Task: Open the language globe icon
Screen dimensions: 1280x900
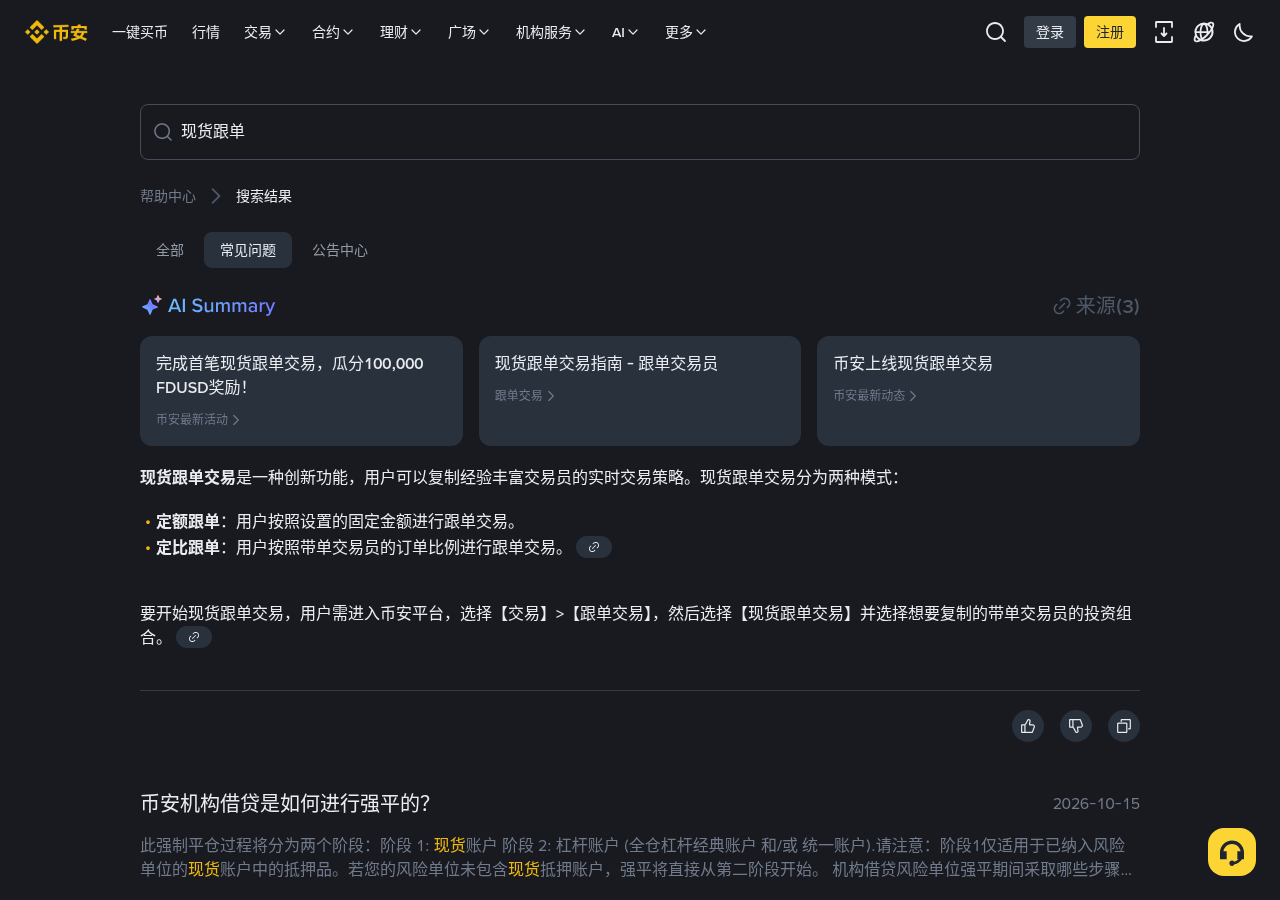Action: click(1204, 32)
